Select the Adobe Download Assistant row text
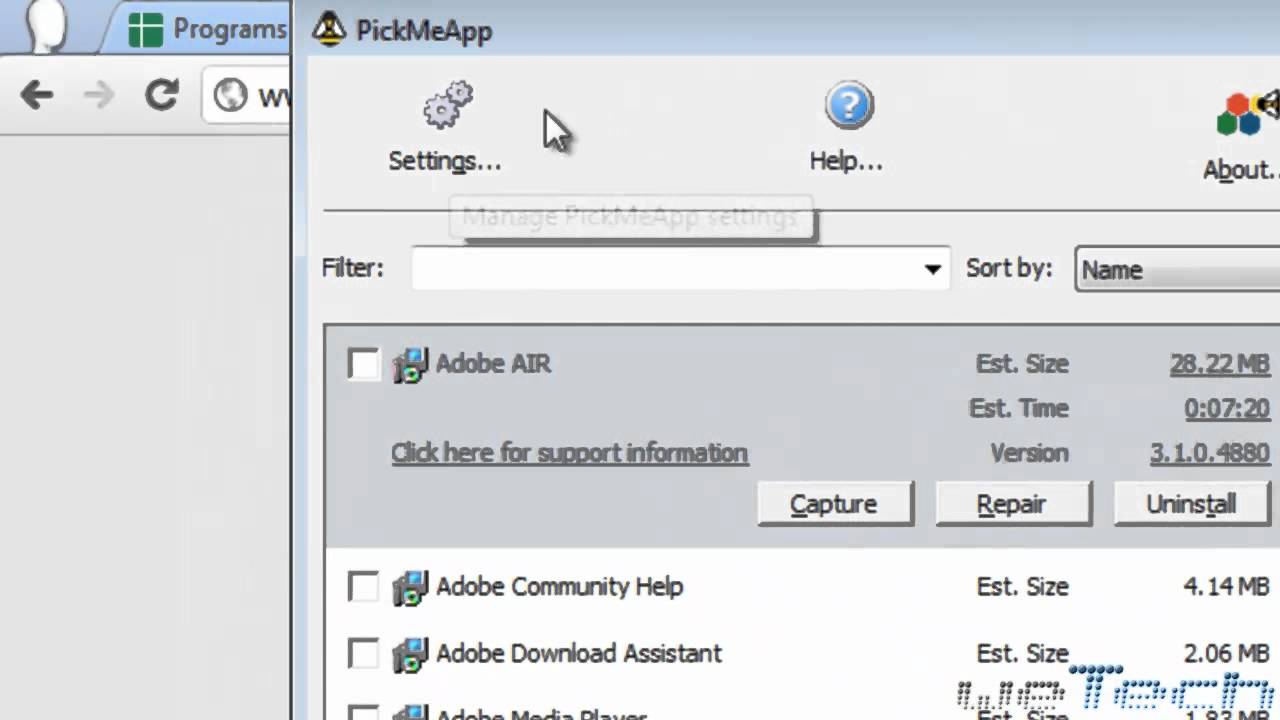The image size is (1280, 720). click(578, 654)
